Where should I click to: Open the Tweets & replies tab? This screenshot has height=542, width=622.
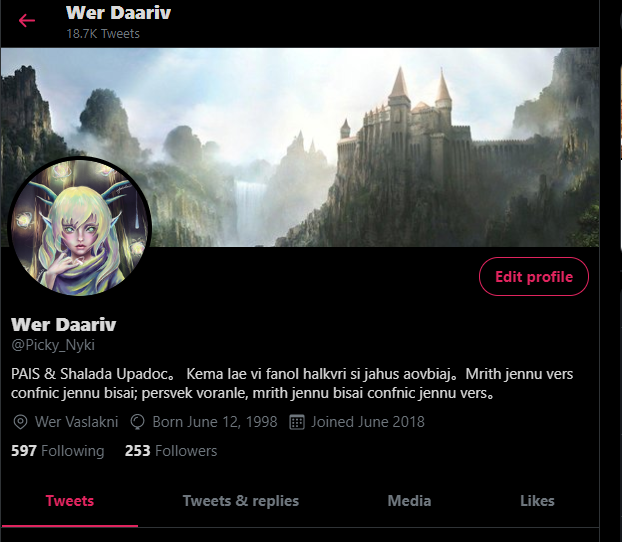point(241,501)
